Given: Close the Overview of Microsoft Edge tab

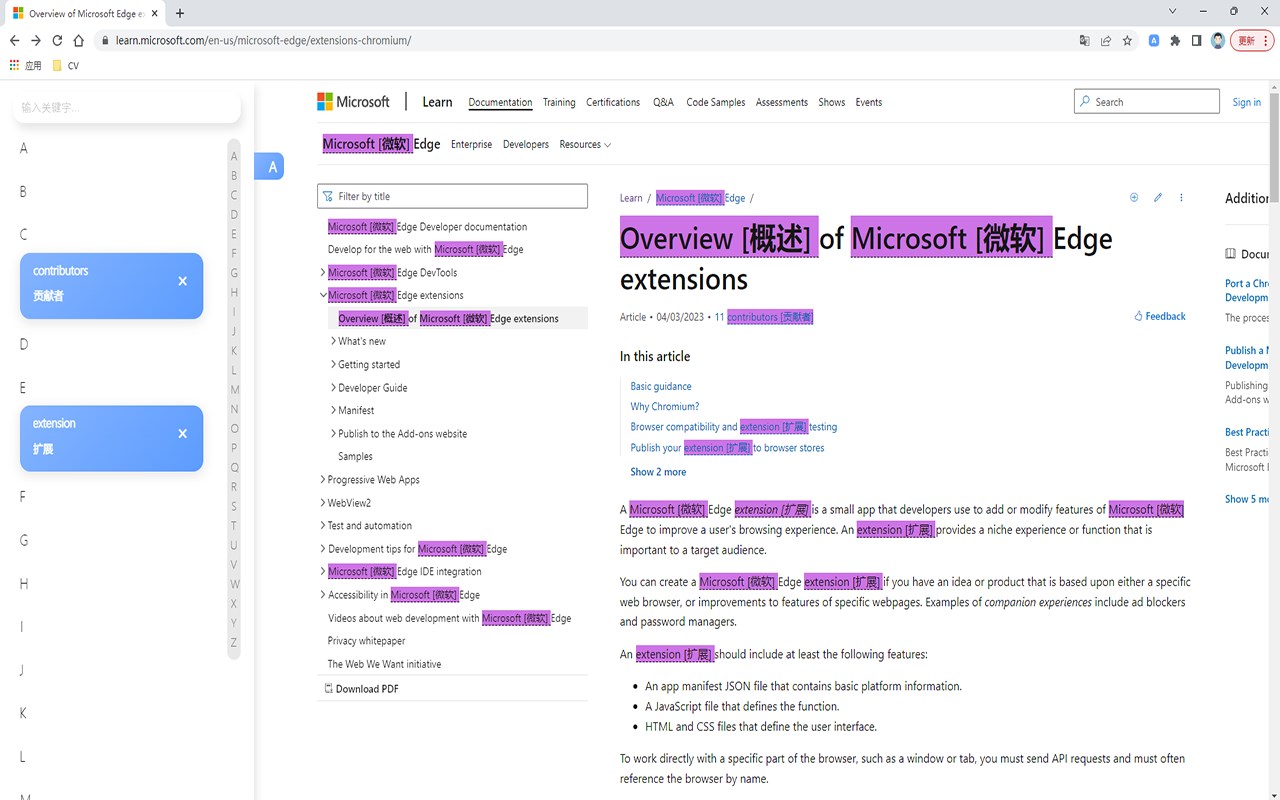Looking at the screenshot, I should pyautogui.click(x=153, y=13).
